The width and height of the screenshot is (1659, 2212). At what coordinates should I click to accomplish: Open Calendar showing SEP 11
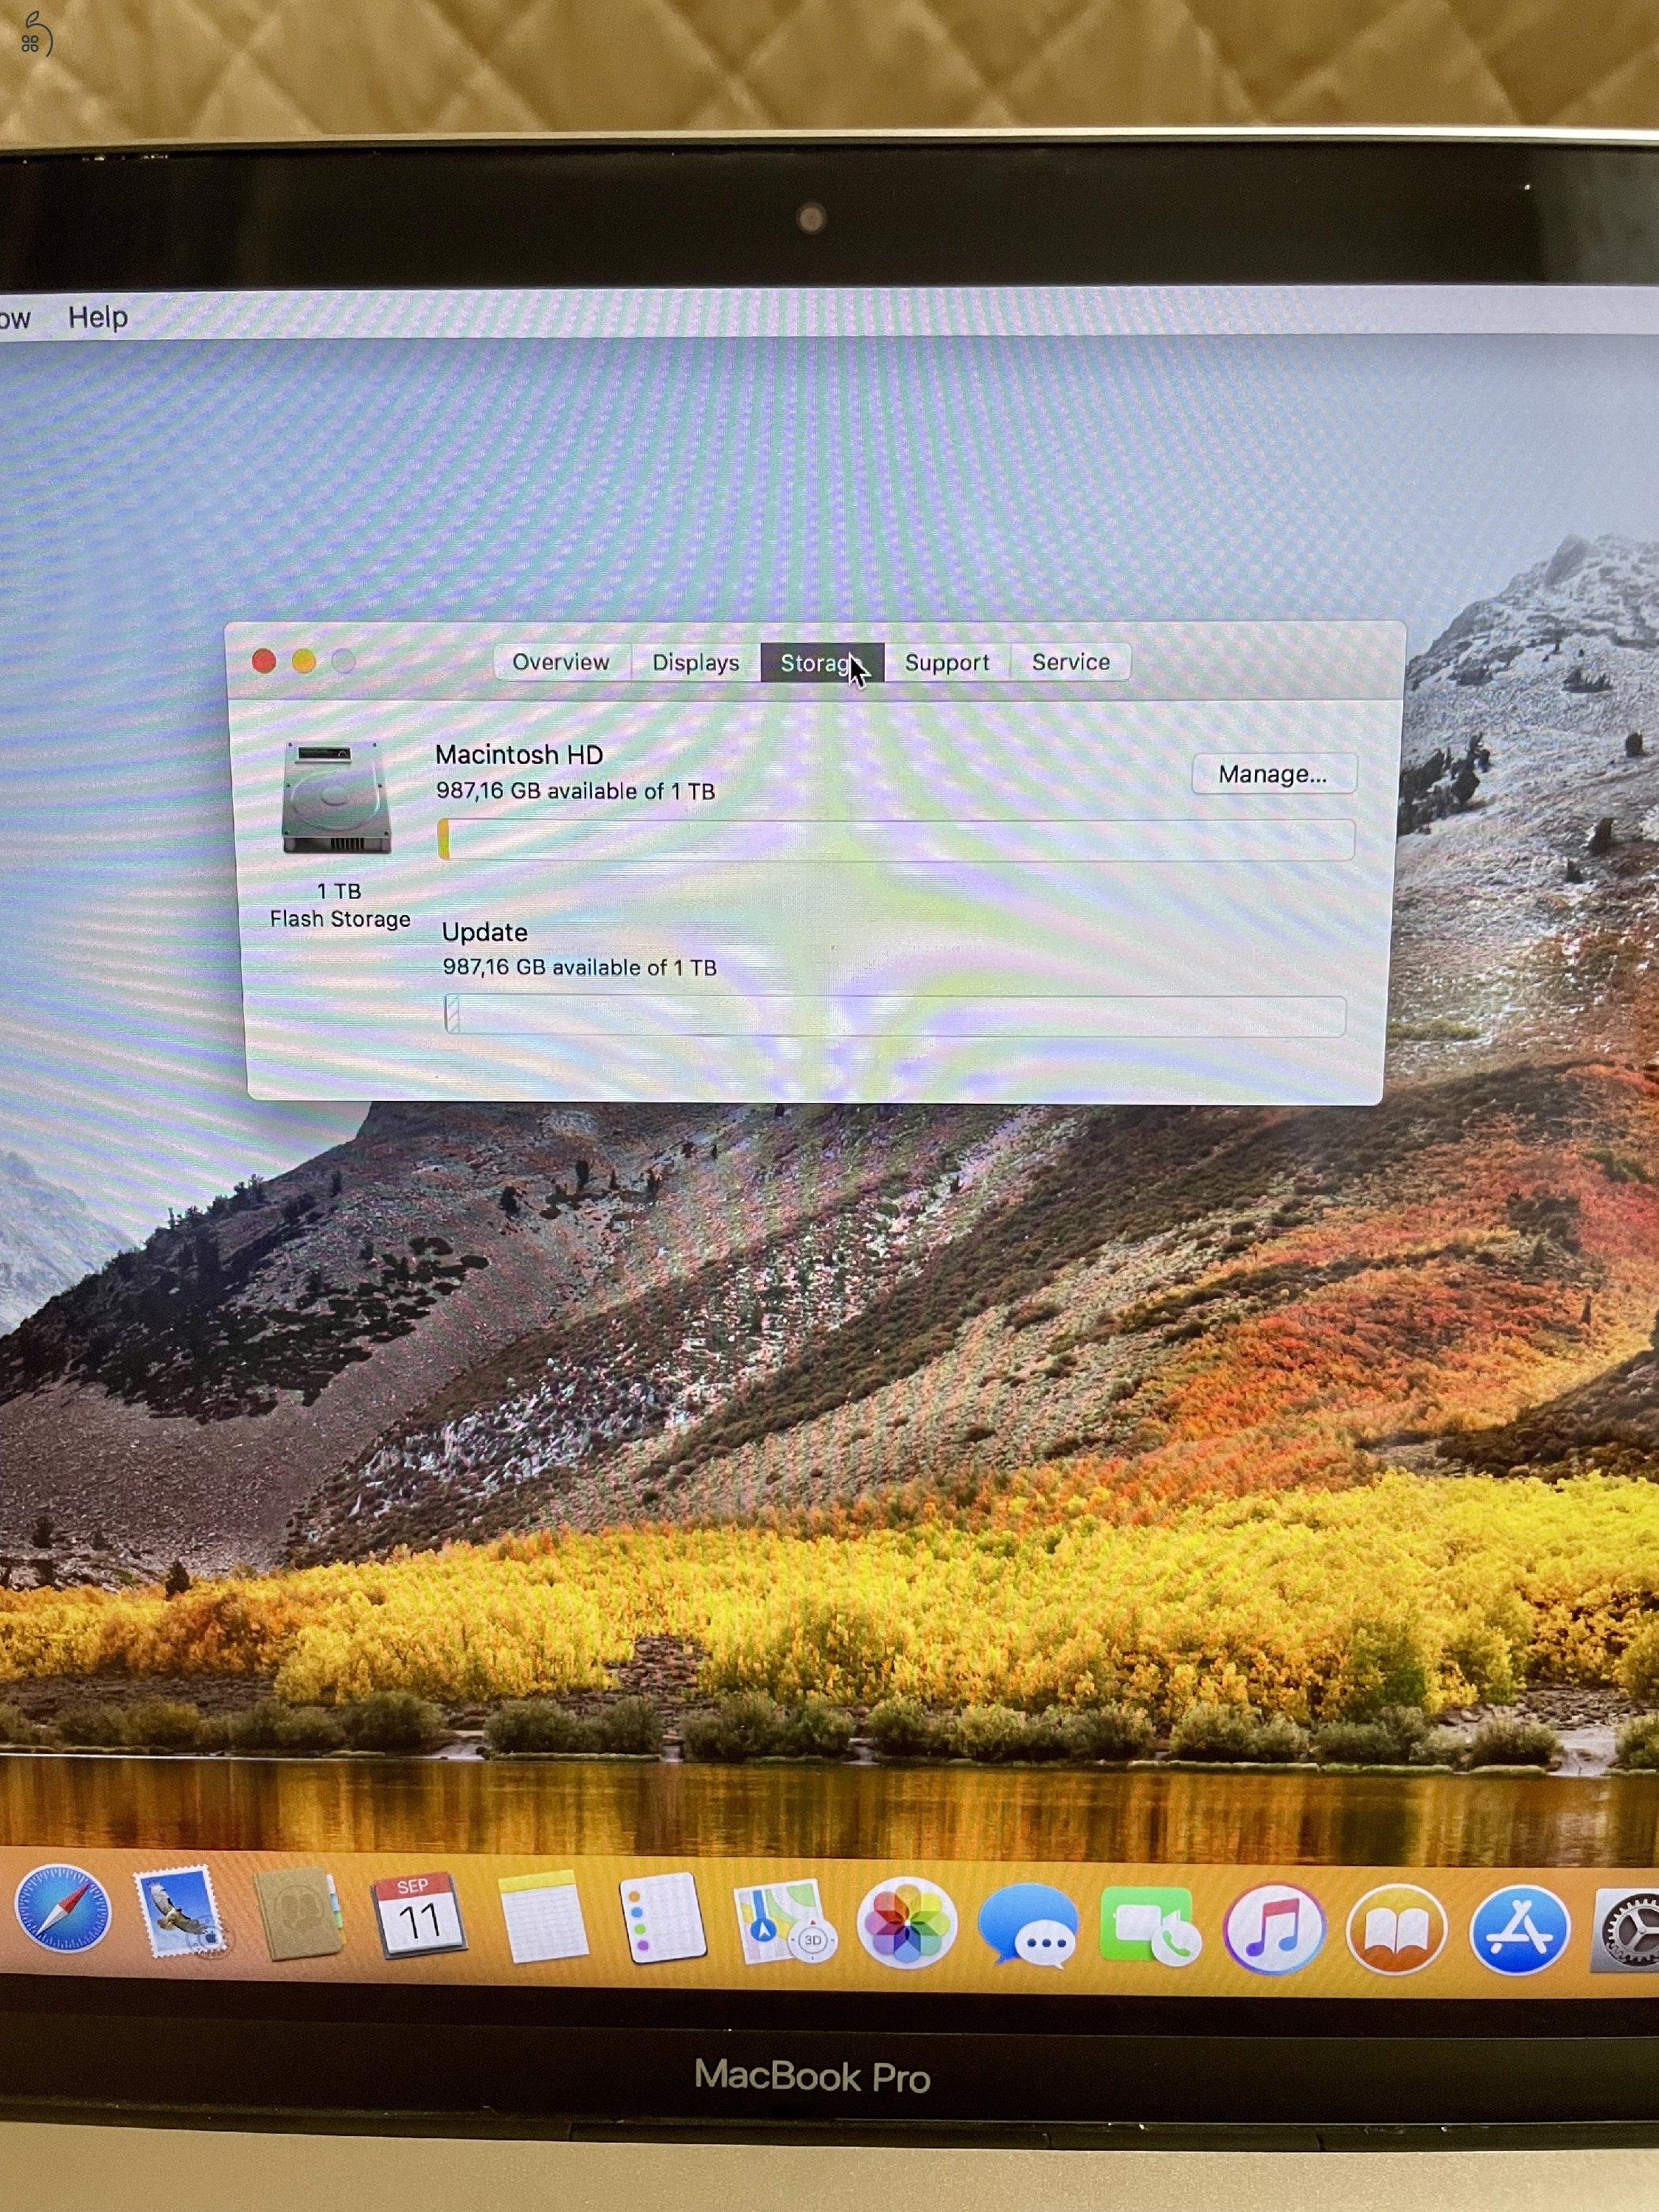(419, 1915)
